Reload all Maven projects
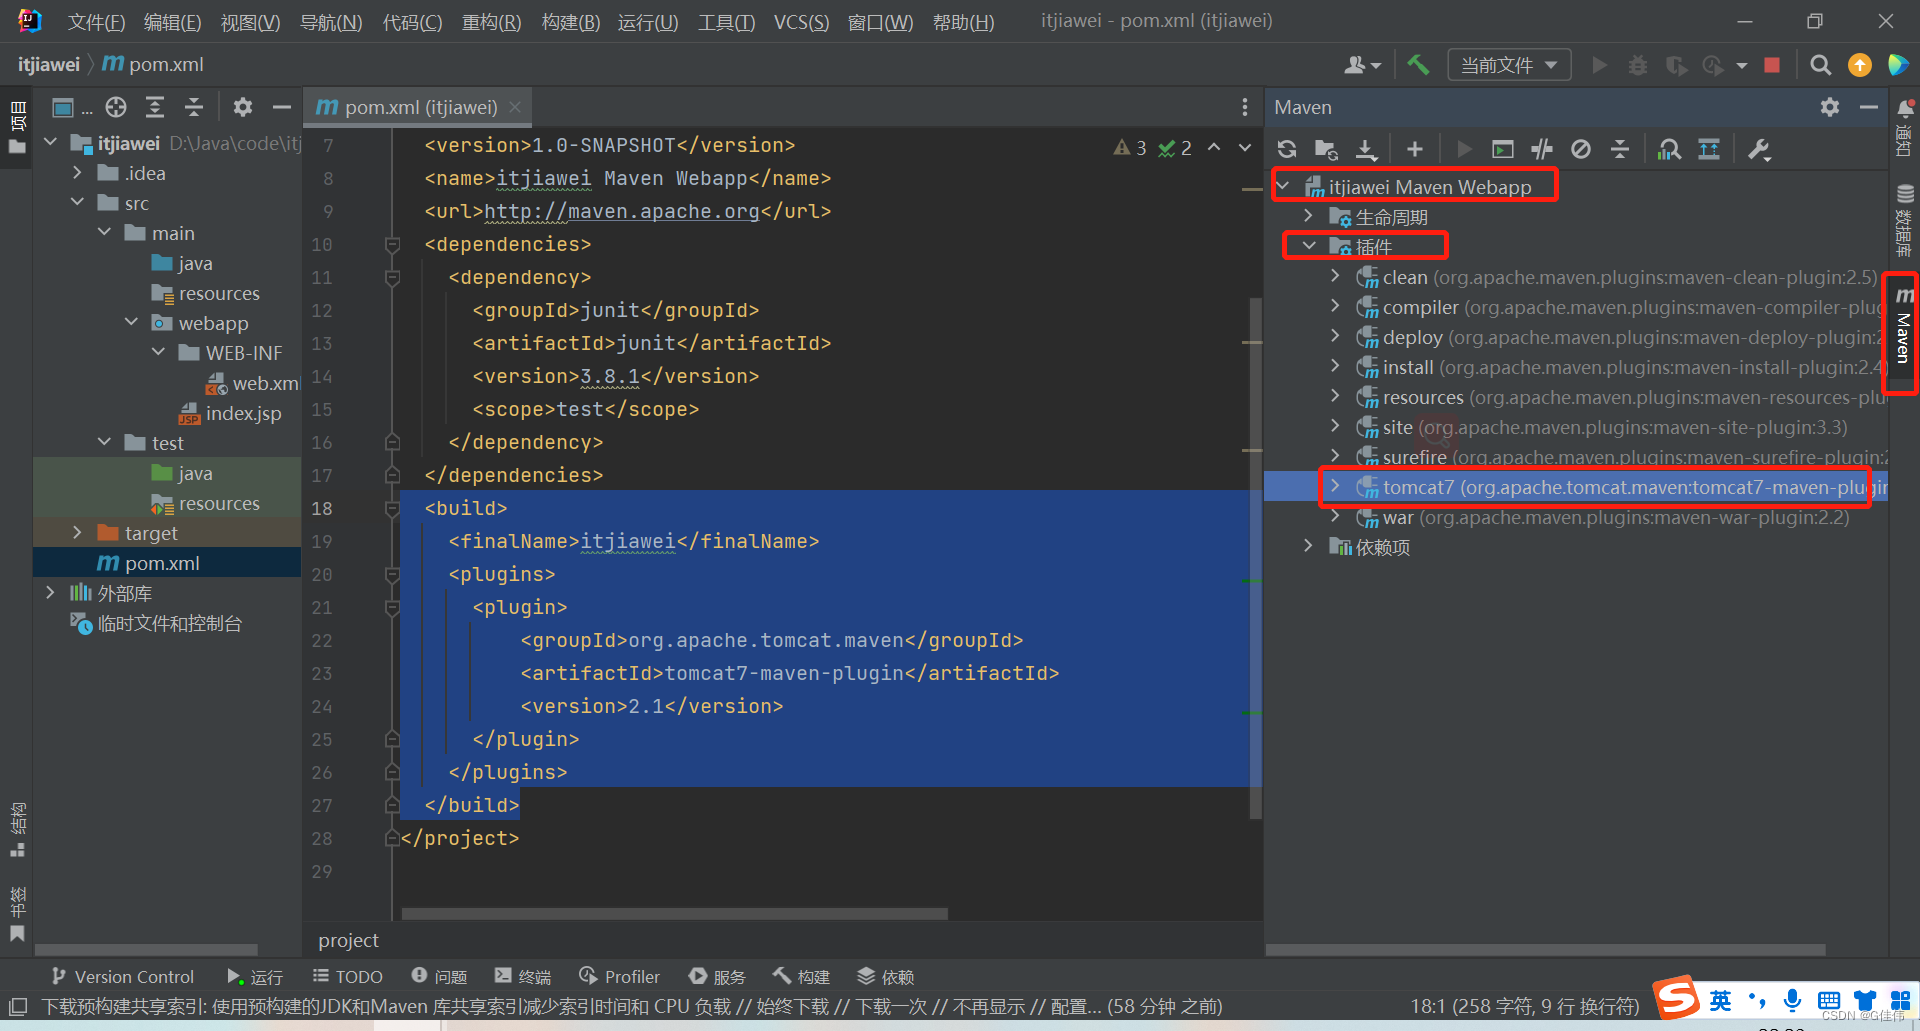This screenshot has height=1031, width=1920. 1287,149
